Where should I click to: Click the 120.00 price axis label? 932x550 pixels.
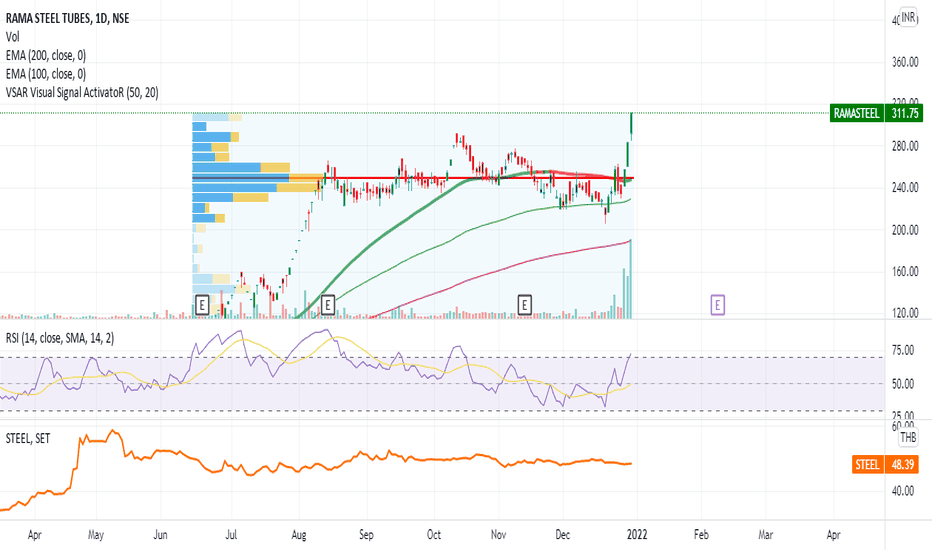coord(905,313)
